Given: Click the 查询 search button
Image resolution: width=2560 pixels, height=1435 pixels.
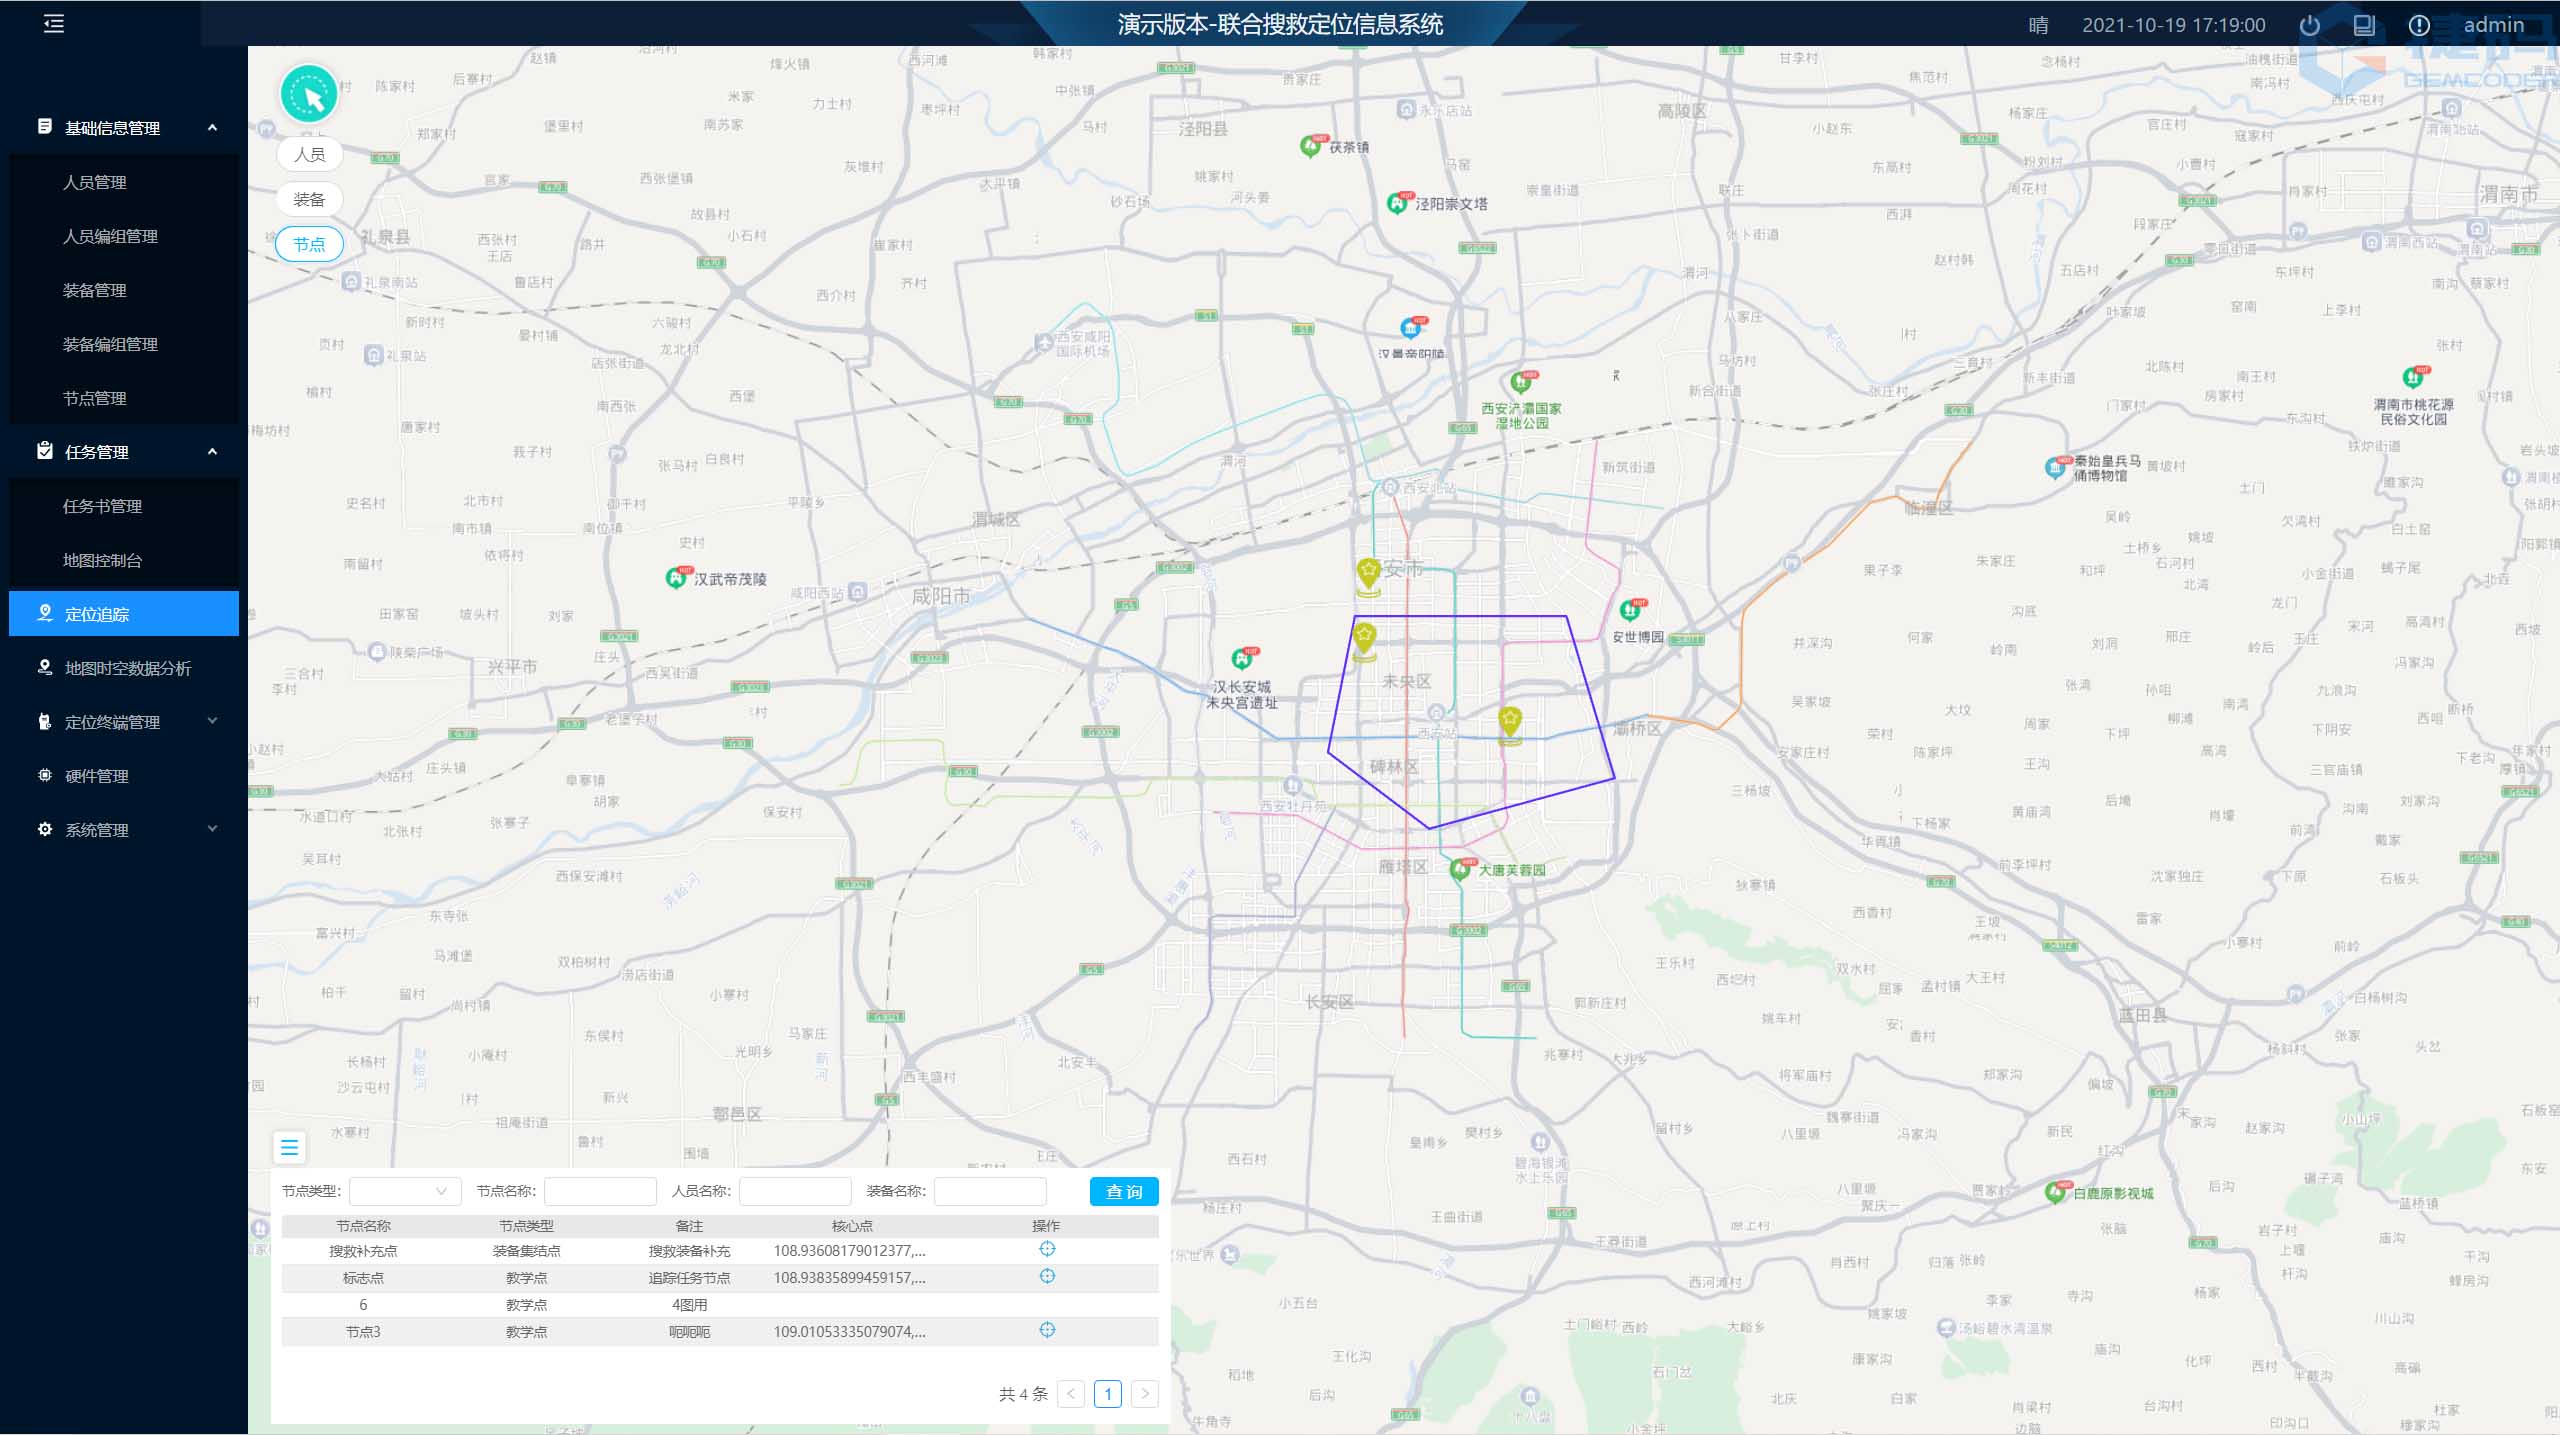Looking at the screenshot, I should [1123, 1191].
